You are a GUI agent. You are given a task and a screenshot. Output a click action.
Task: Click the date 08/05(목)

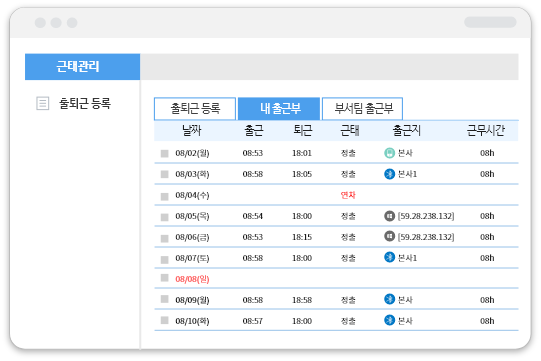[x=192, y=216]
